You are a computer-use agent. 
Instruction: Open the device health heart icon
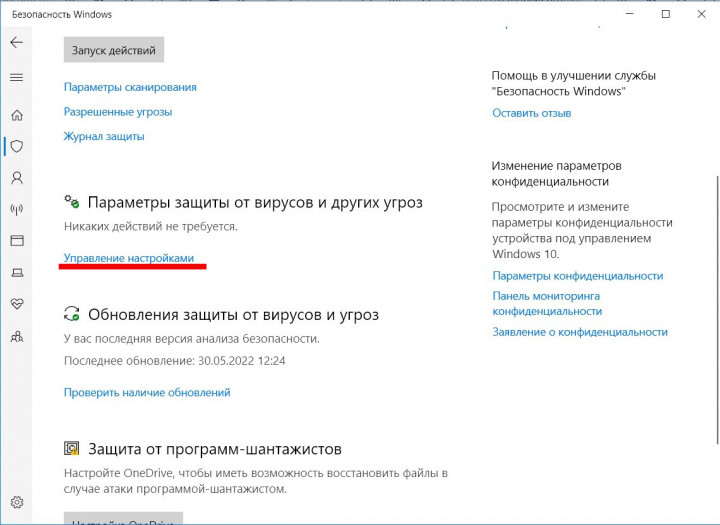coord(16,304)
